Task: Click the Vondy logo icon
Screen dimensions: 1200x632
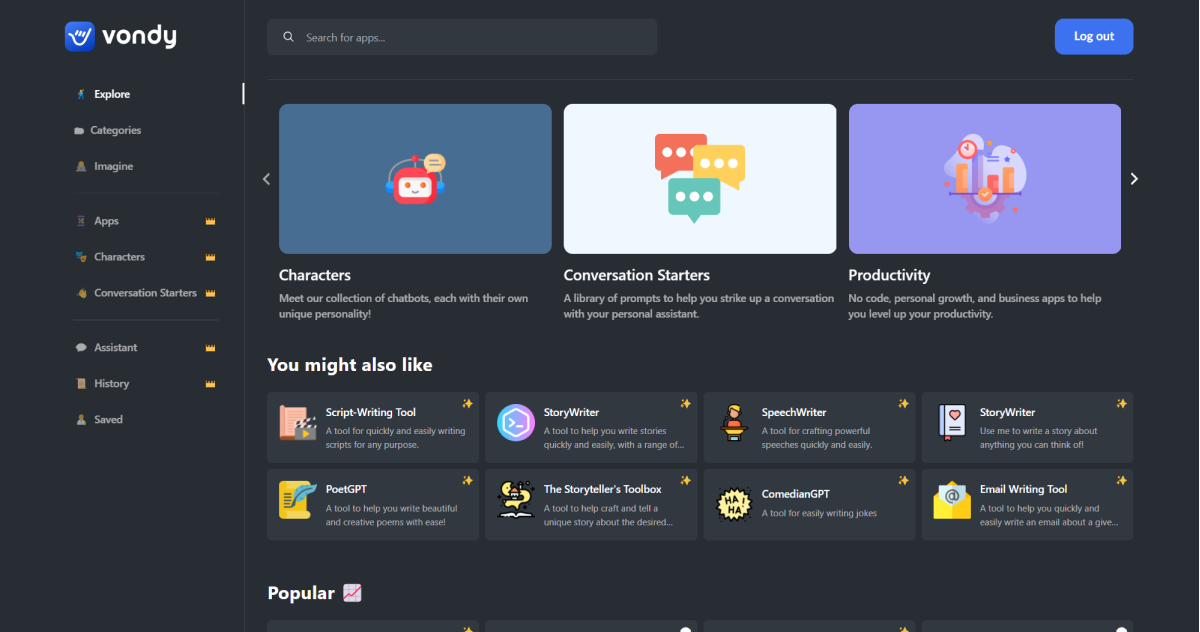Action: 79,37
